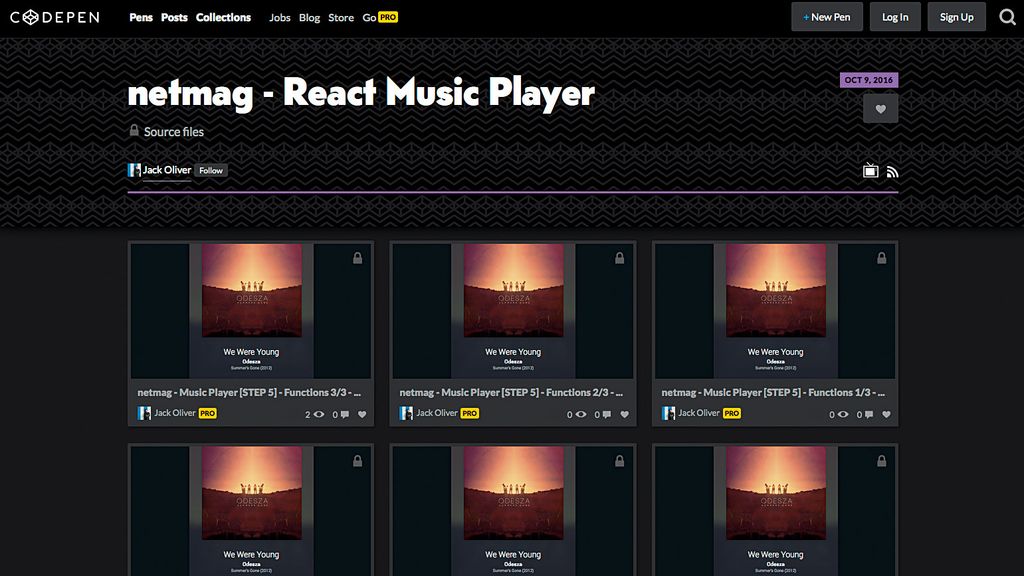1024x576 pixels.
Task: Open the Blog page
Action: (x=309, y=17)
